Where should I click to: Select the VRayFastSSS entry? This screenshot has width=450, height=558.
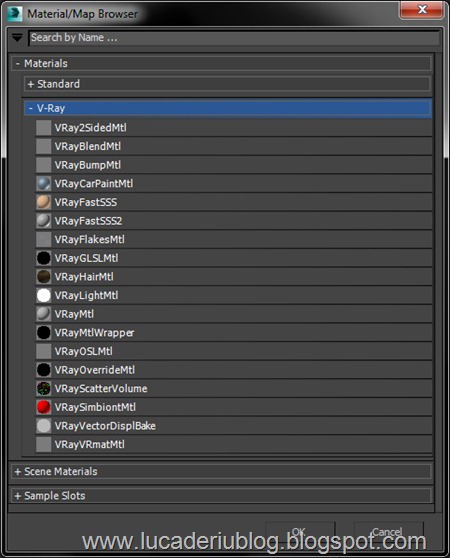[x=234, y=202]
